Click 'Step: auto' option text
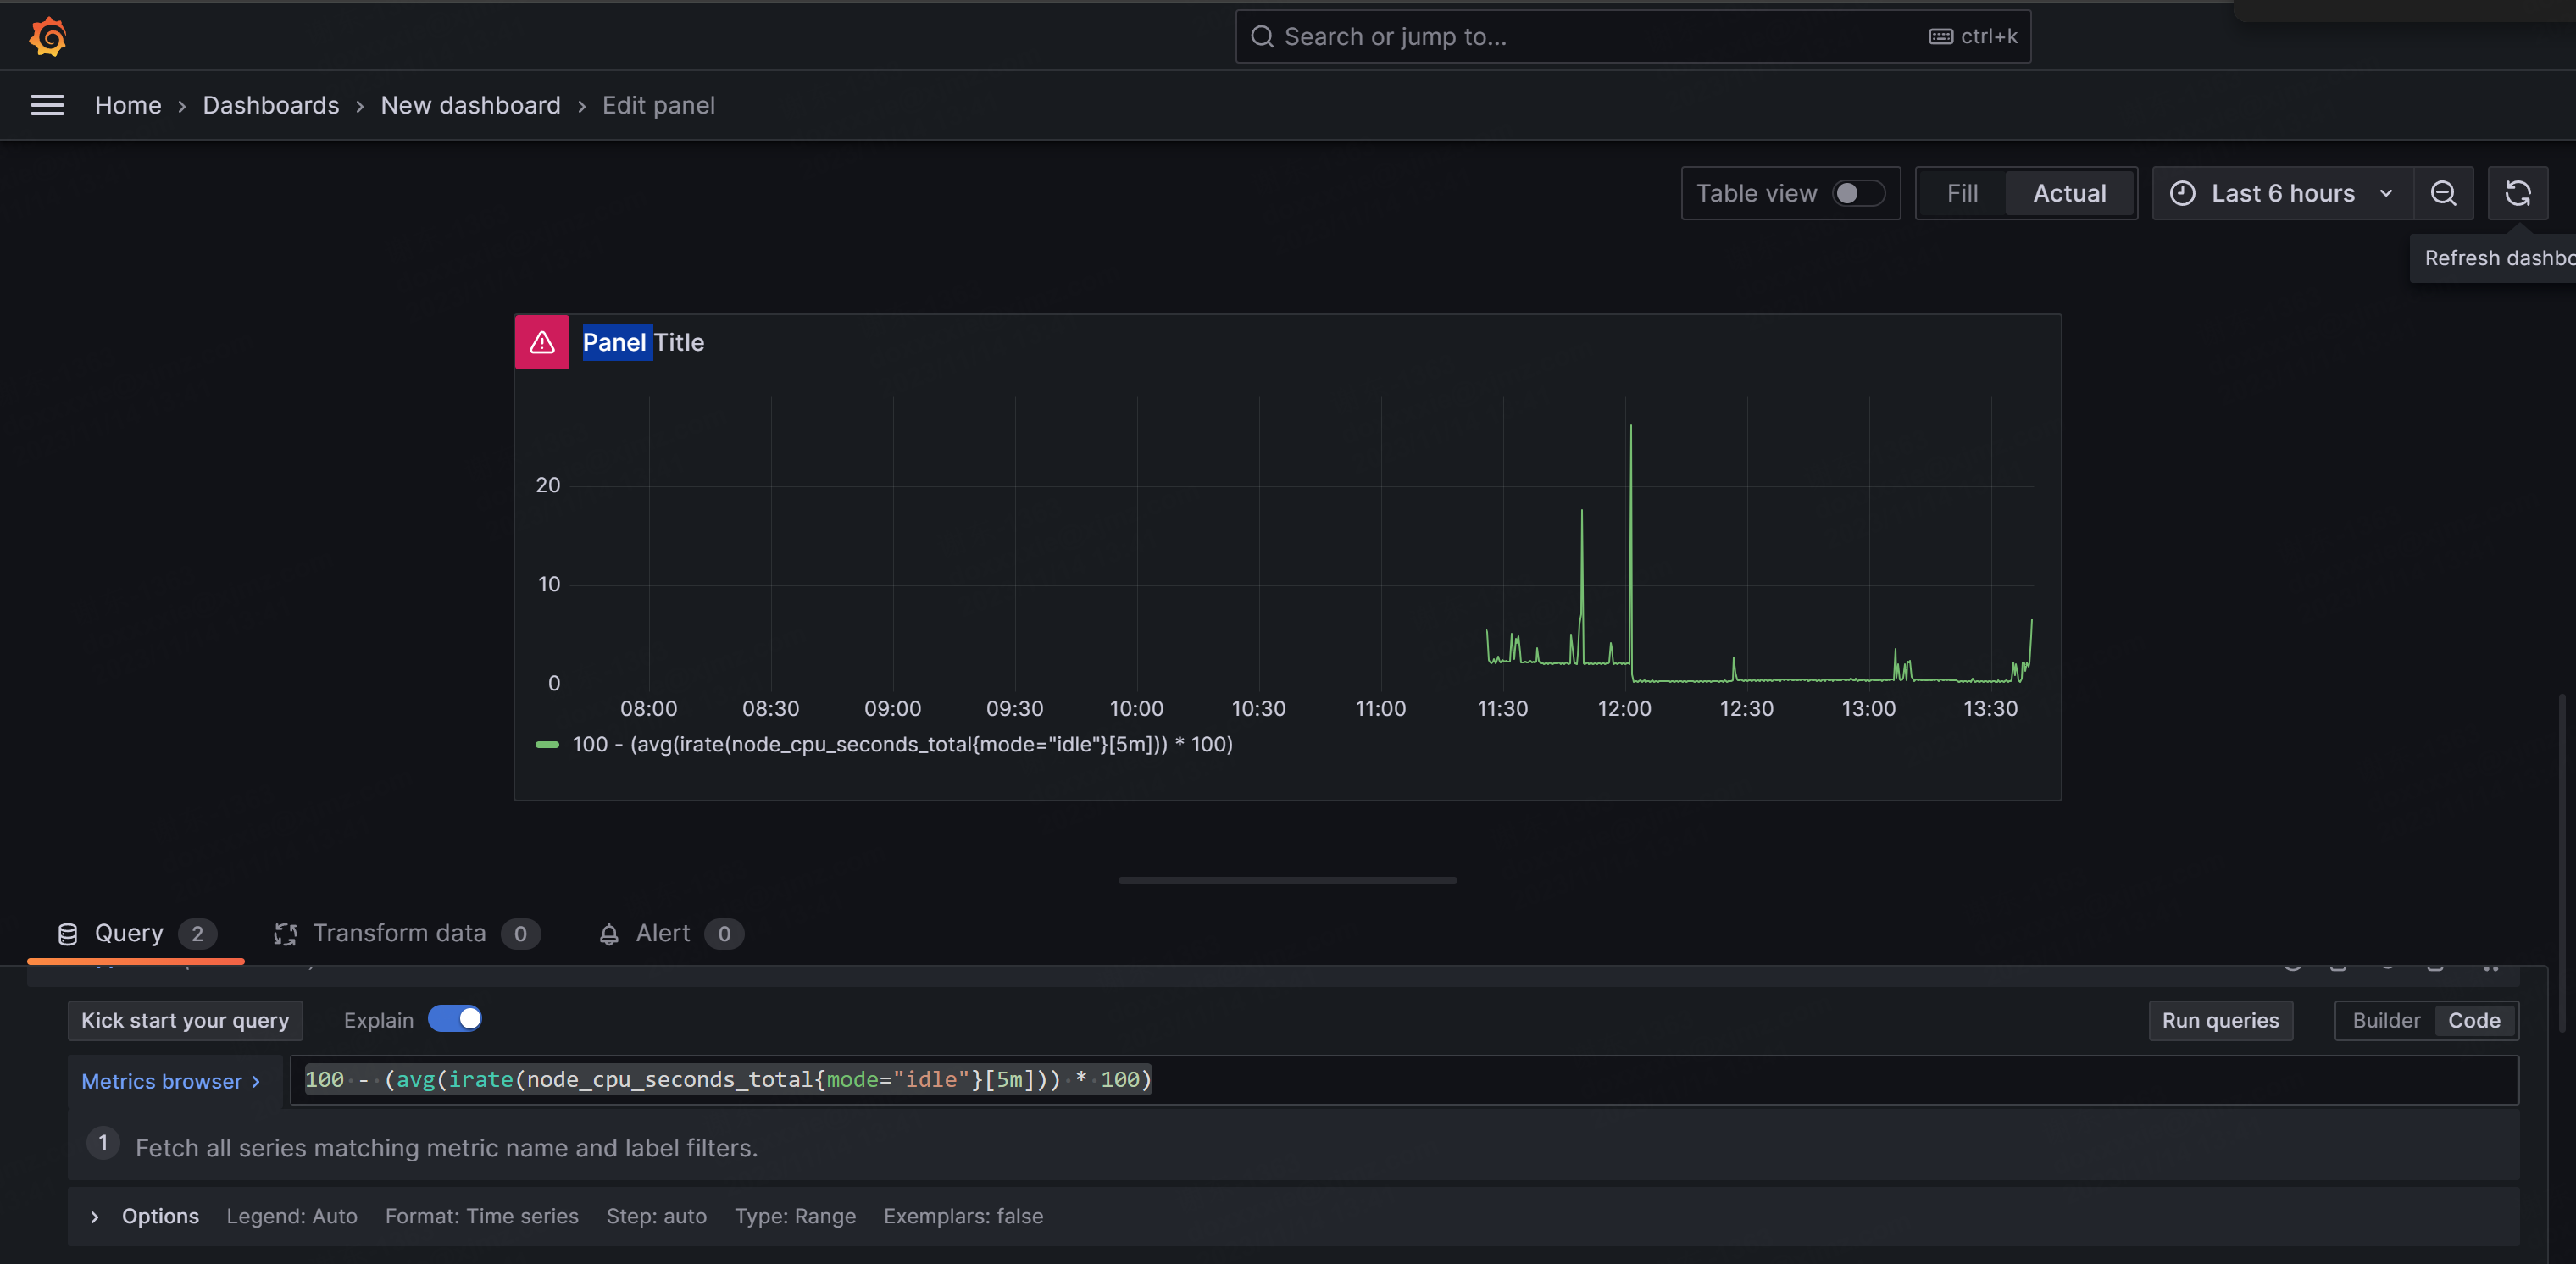The image size is (2576, 1264). point(656,1216)
